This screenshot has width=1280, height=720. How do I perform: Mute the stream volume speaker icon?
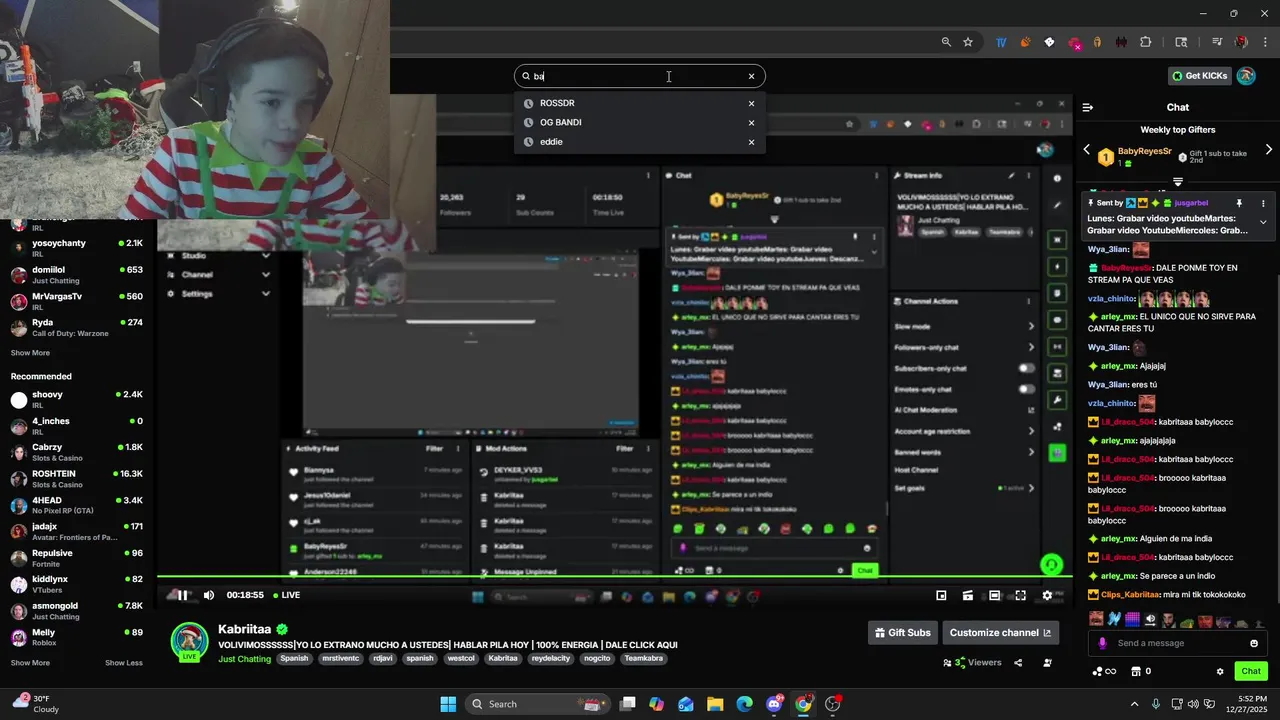coord(209,595)
